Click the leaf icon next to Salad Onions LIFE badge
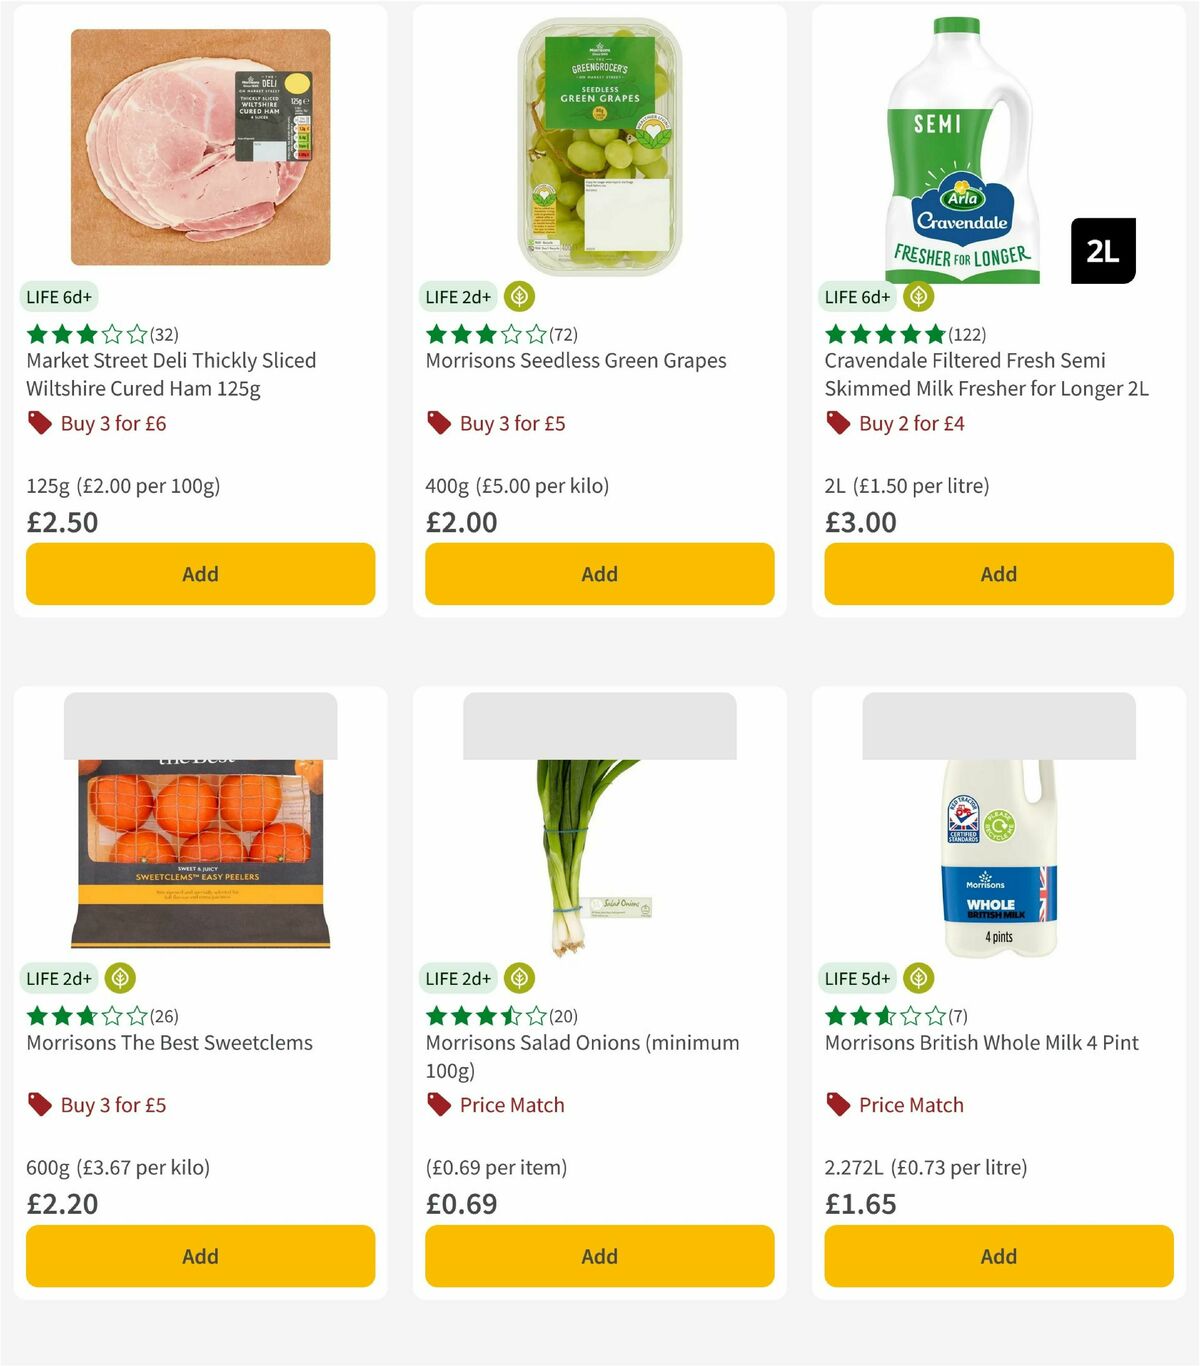Image resolution: width=1200 pixels, height=1366 pixels. tap(519, 978)
